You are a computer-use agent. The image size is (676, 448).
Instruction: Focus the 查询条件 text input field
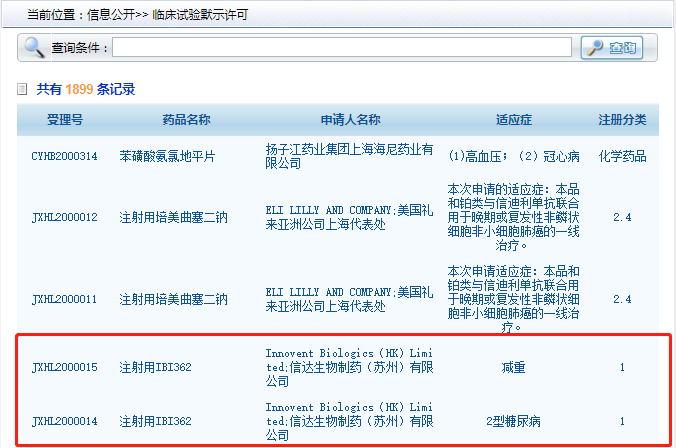coord(342,47)
